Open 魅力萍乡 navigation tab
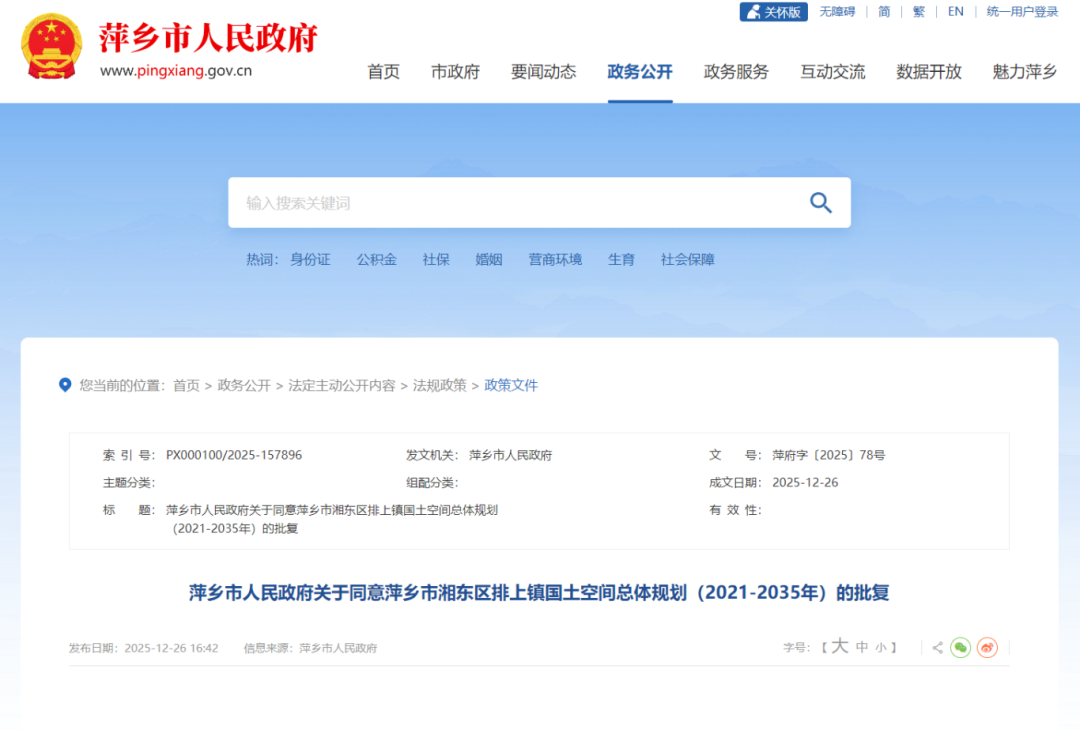1080x730 pixels. pos(1025,72)
